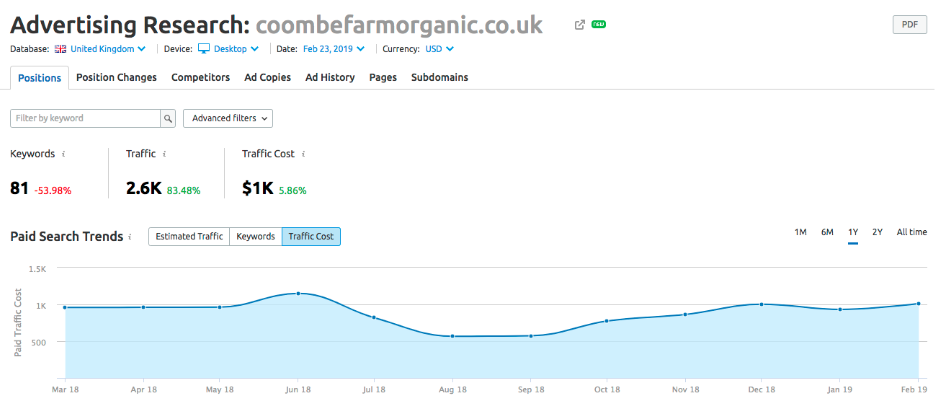Click the 5.86% traffic cost change
Viewport: 938px width, 405px height.
pyautogui.click(x=293, y=191)
